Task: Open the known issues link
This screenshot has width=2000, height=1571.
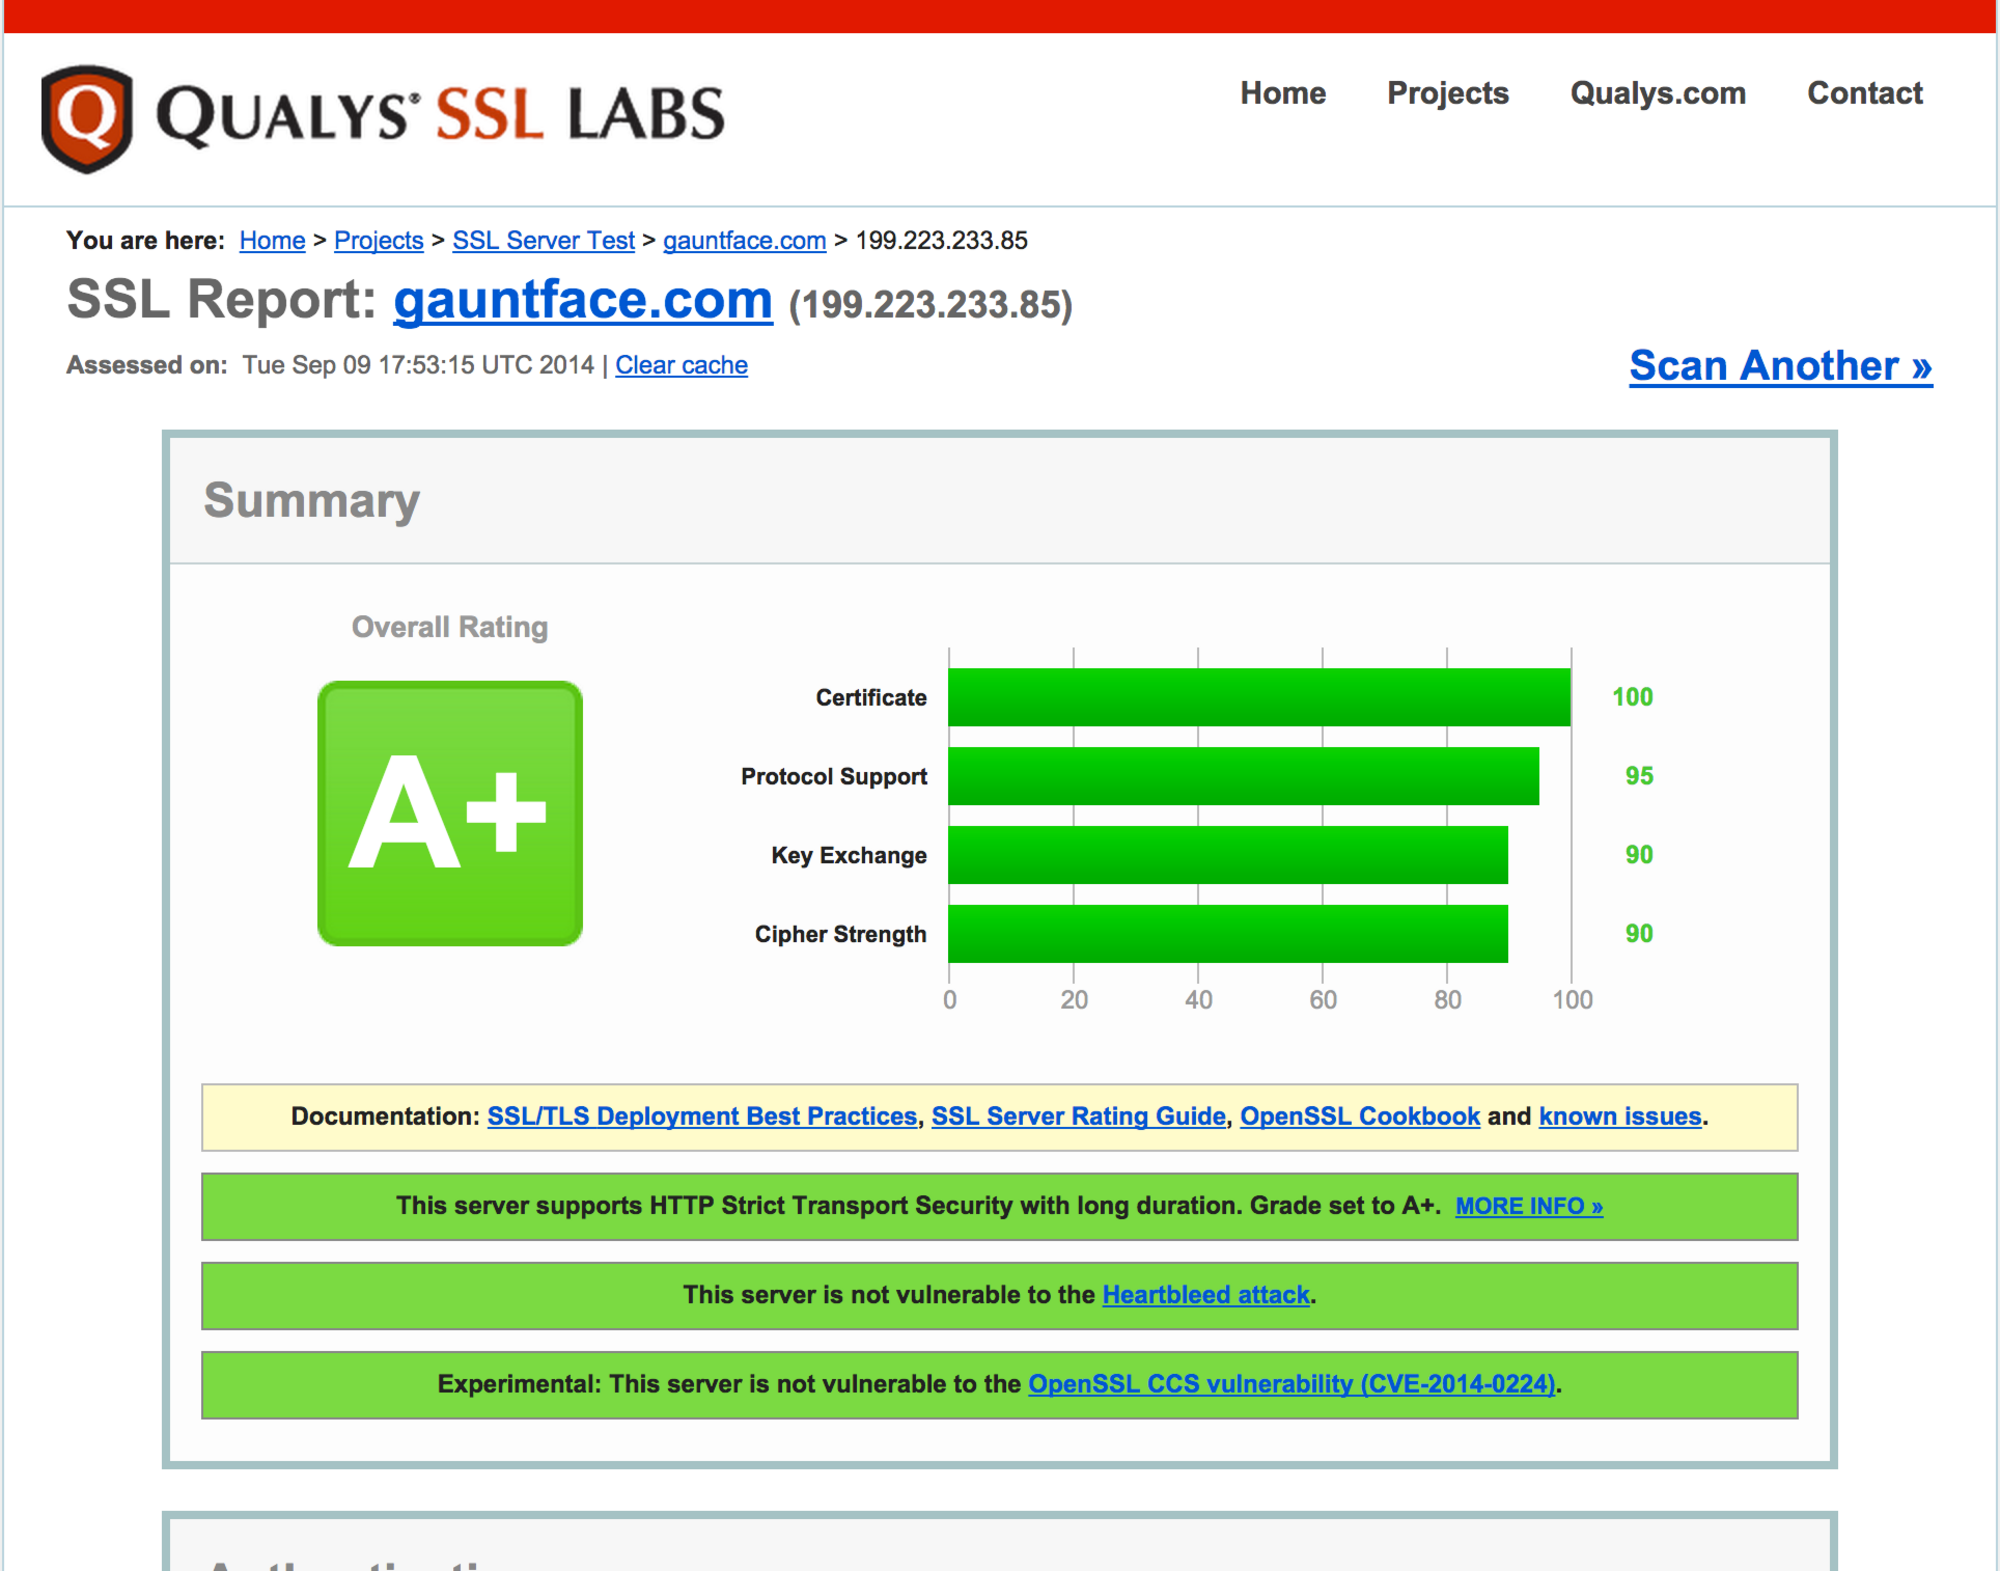Action: [1620, 1116]
